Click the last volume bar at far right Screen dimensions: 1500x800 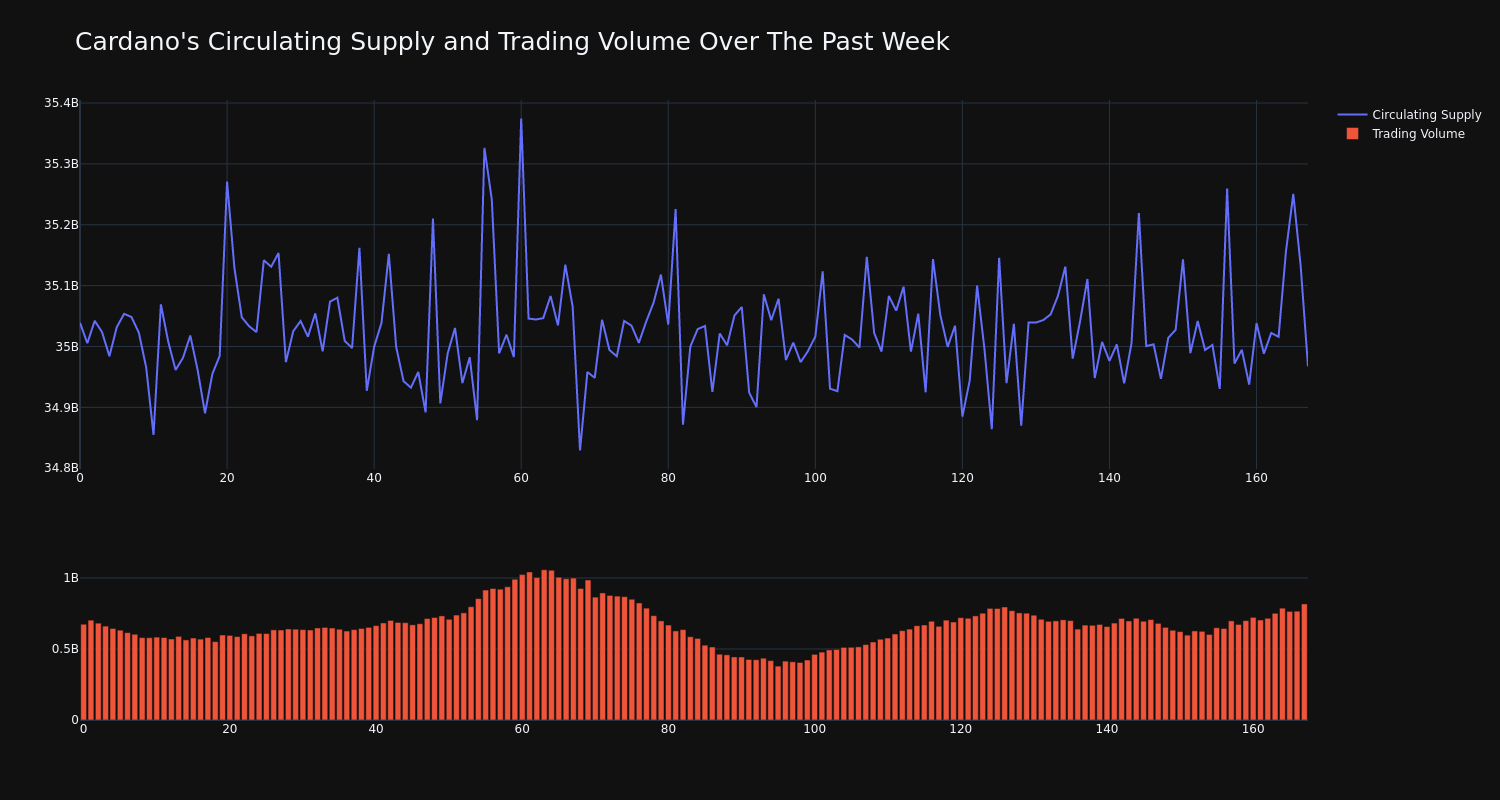coord(1304,662)
